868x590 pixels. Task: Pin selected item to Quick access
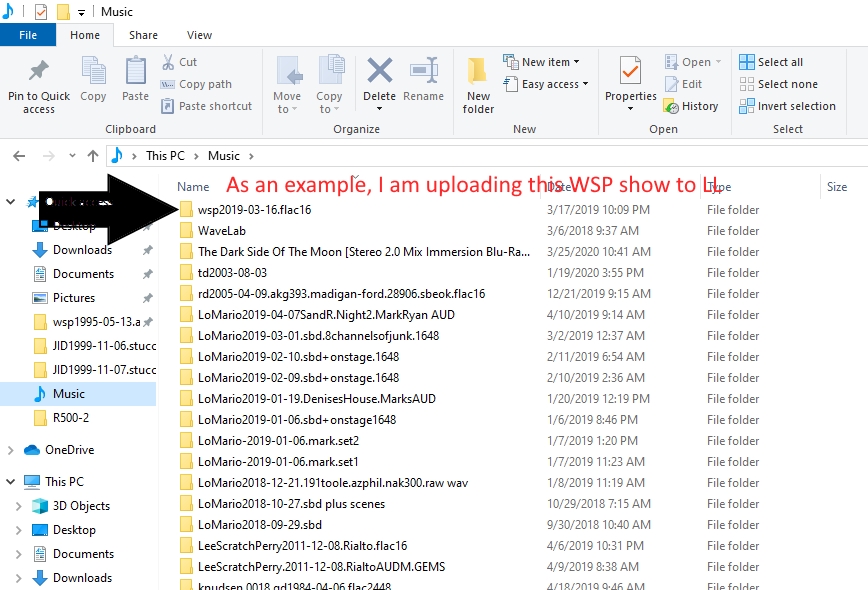[x=39, y=84]
